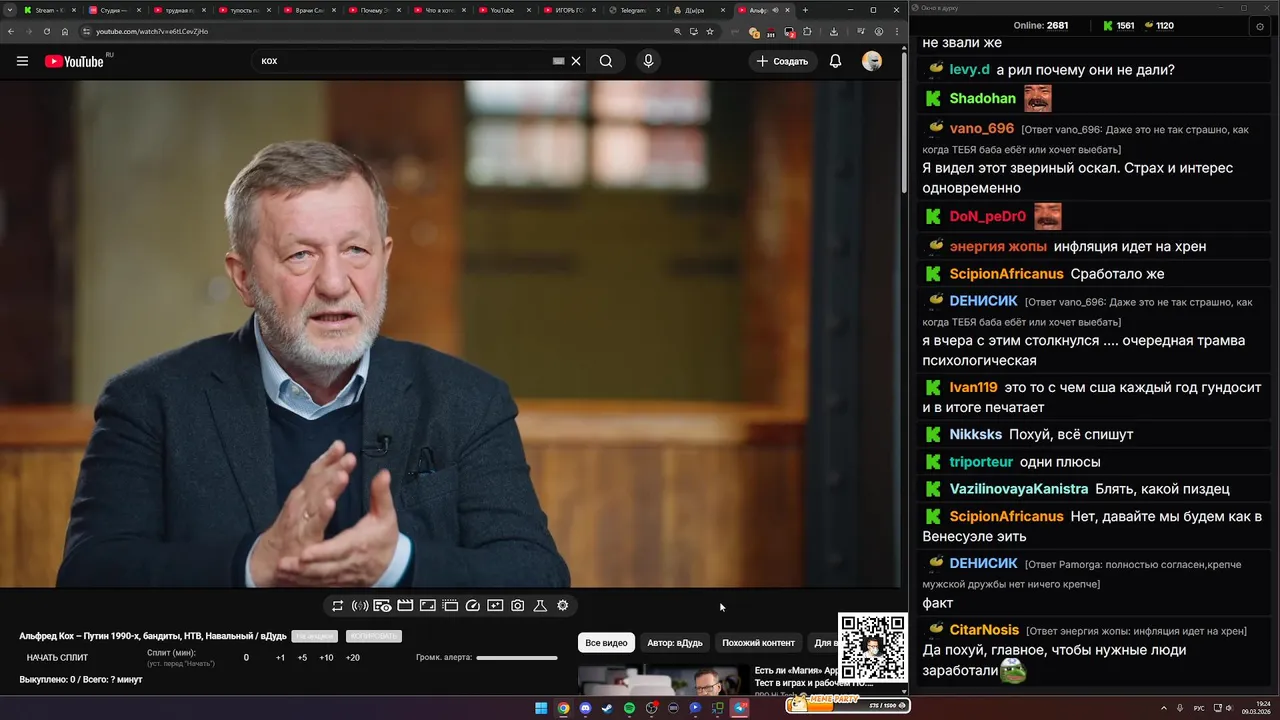Toggle cinema mode clapperboard icon under player
The image size is (1280, 720).
405,606
